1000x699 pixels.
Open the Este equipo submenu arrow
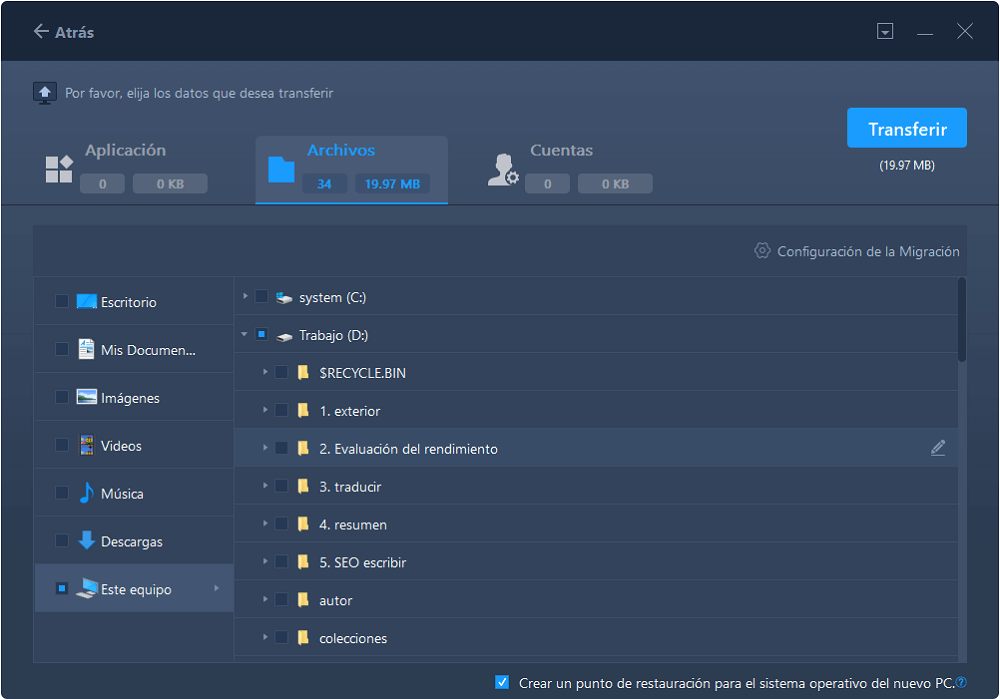[216, 588]
